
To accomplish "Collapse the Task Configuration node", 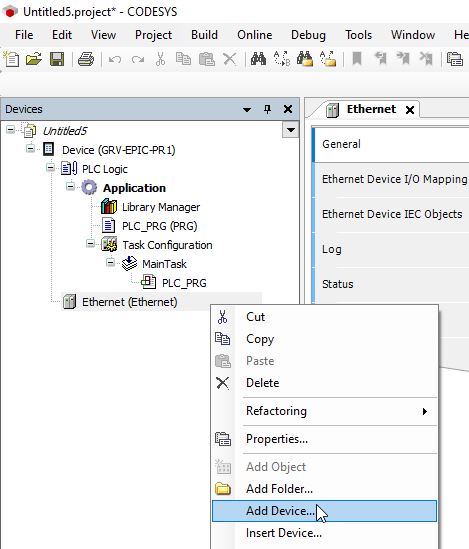I will coord(90,243).
